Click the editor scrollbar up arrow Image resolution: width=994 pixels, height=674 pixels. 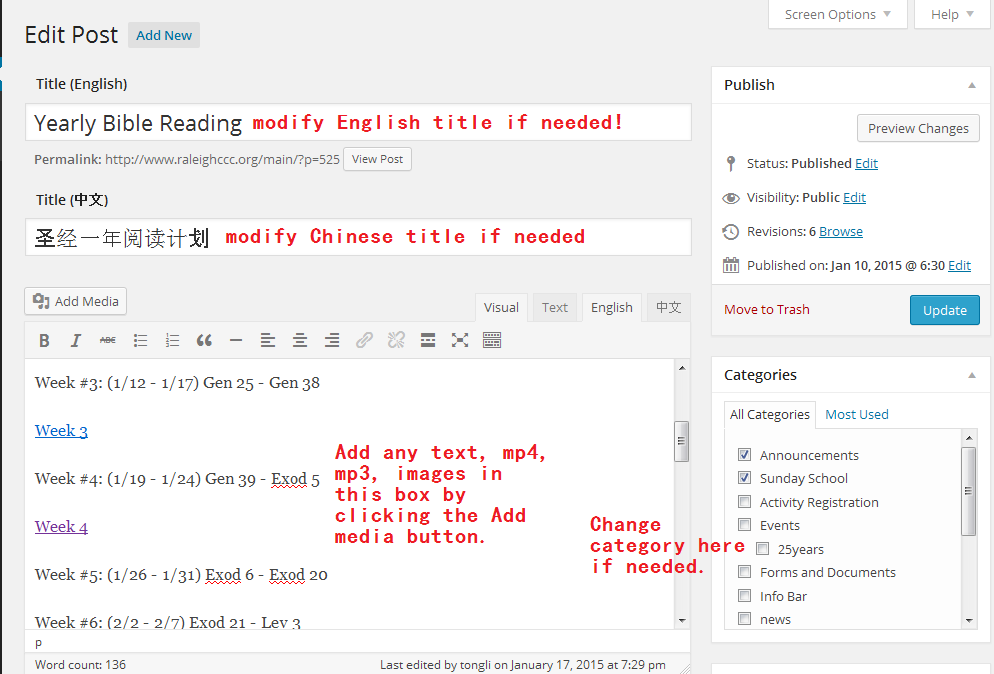click(682, 368)
